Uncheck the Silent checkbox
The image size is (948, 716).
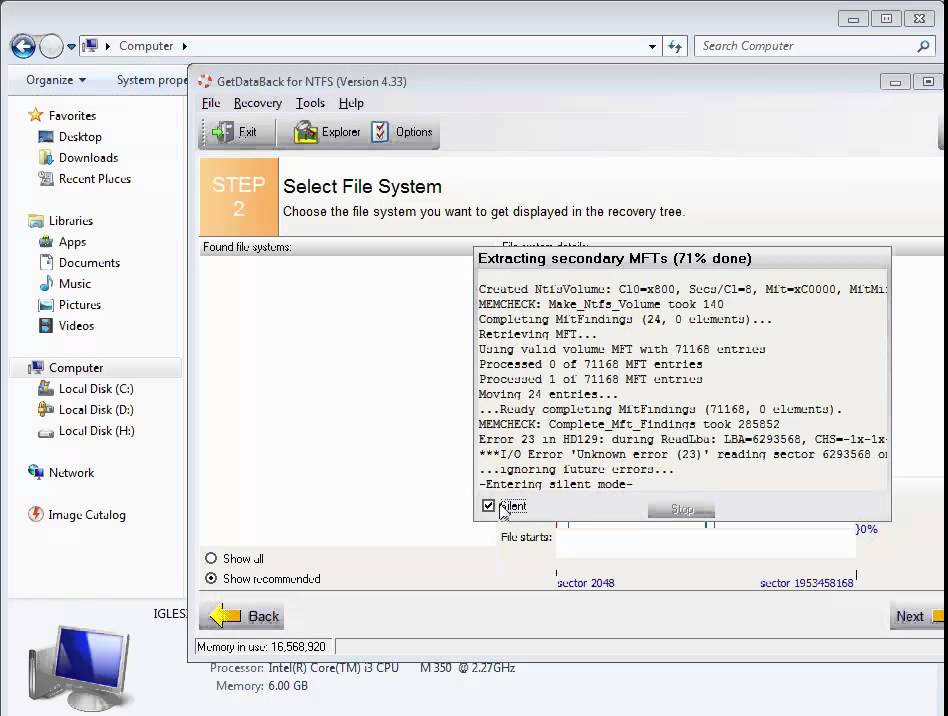[489, 506]
